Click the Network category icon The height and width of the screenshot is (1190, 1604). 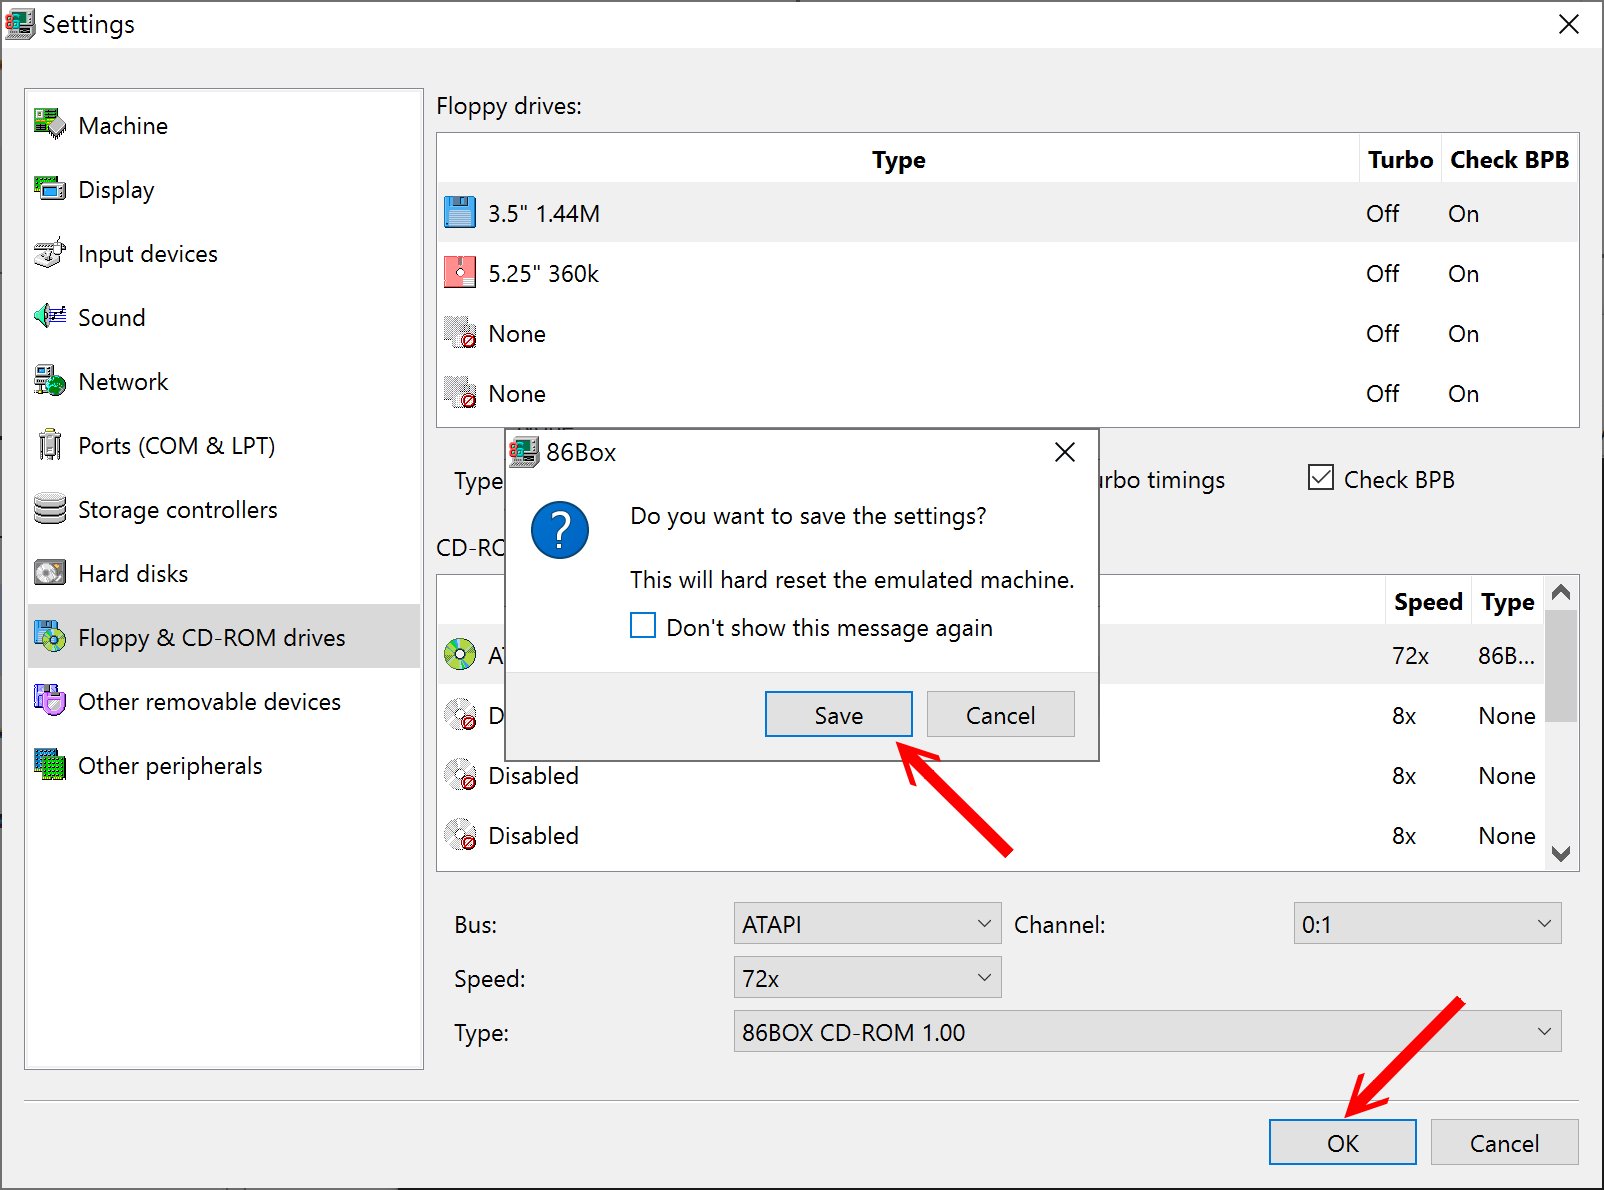click(50, 381)
